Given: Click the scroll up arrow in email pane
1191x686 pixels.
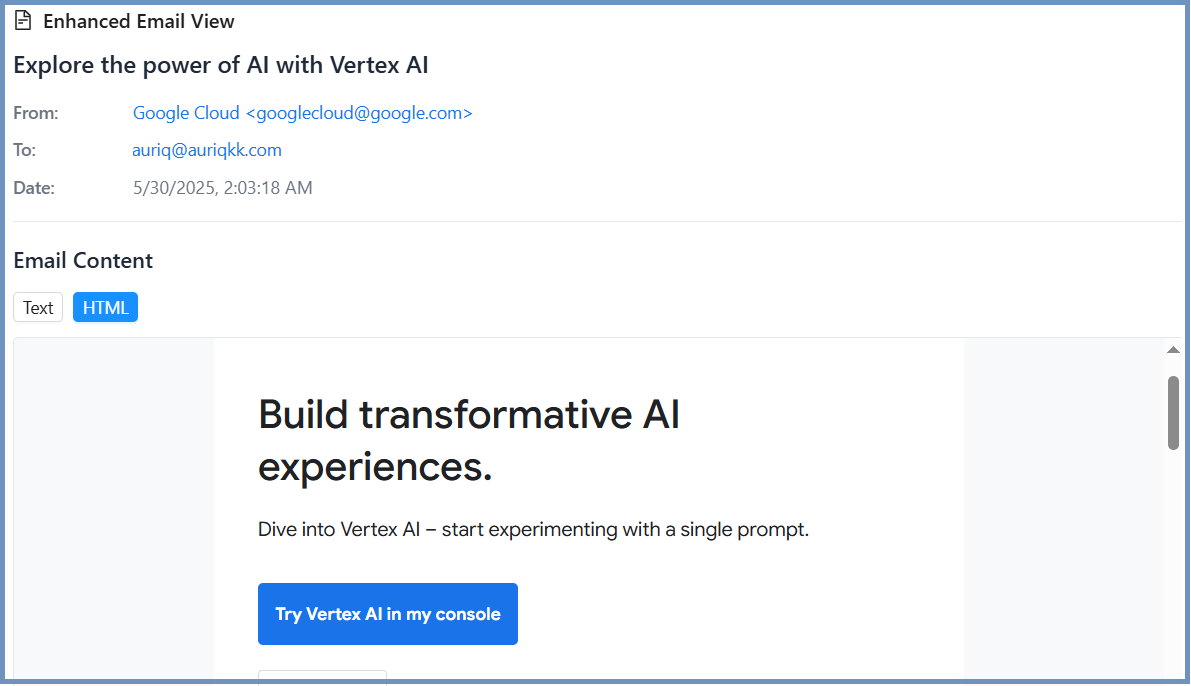Looking at the screenshot, I should [x=1173, y=350].
